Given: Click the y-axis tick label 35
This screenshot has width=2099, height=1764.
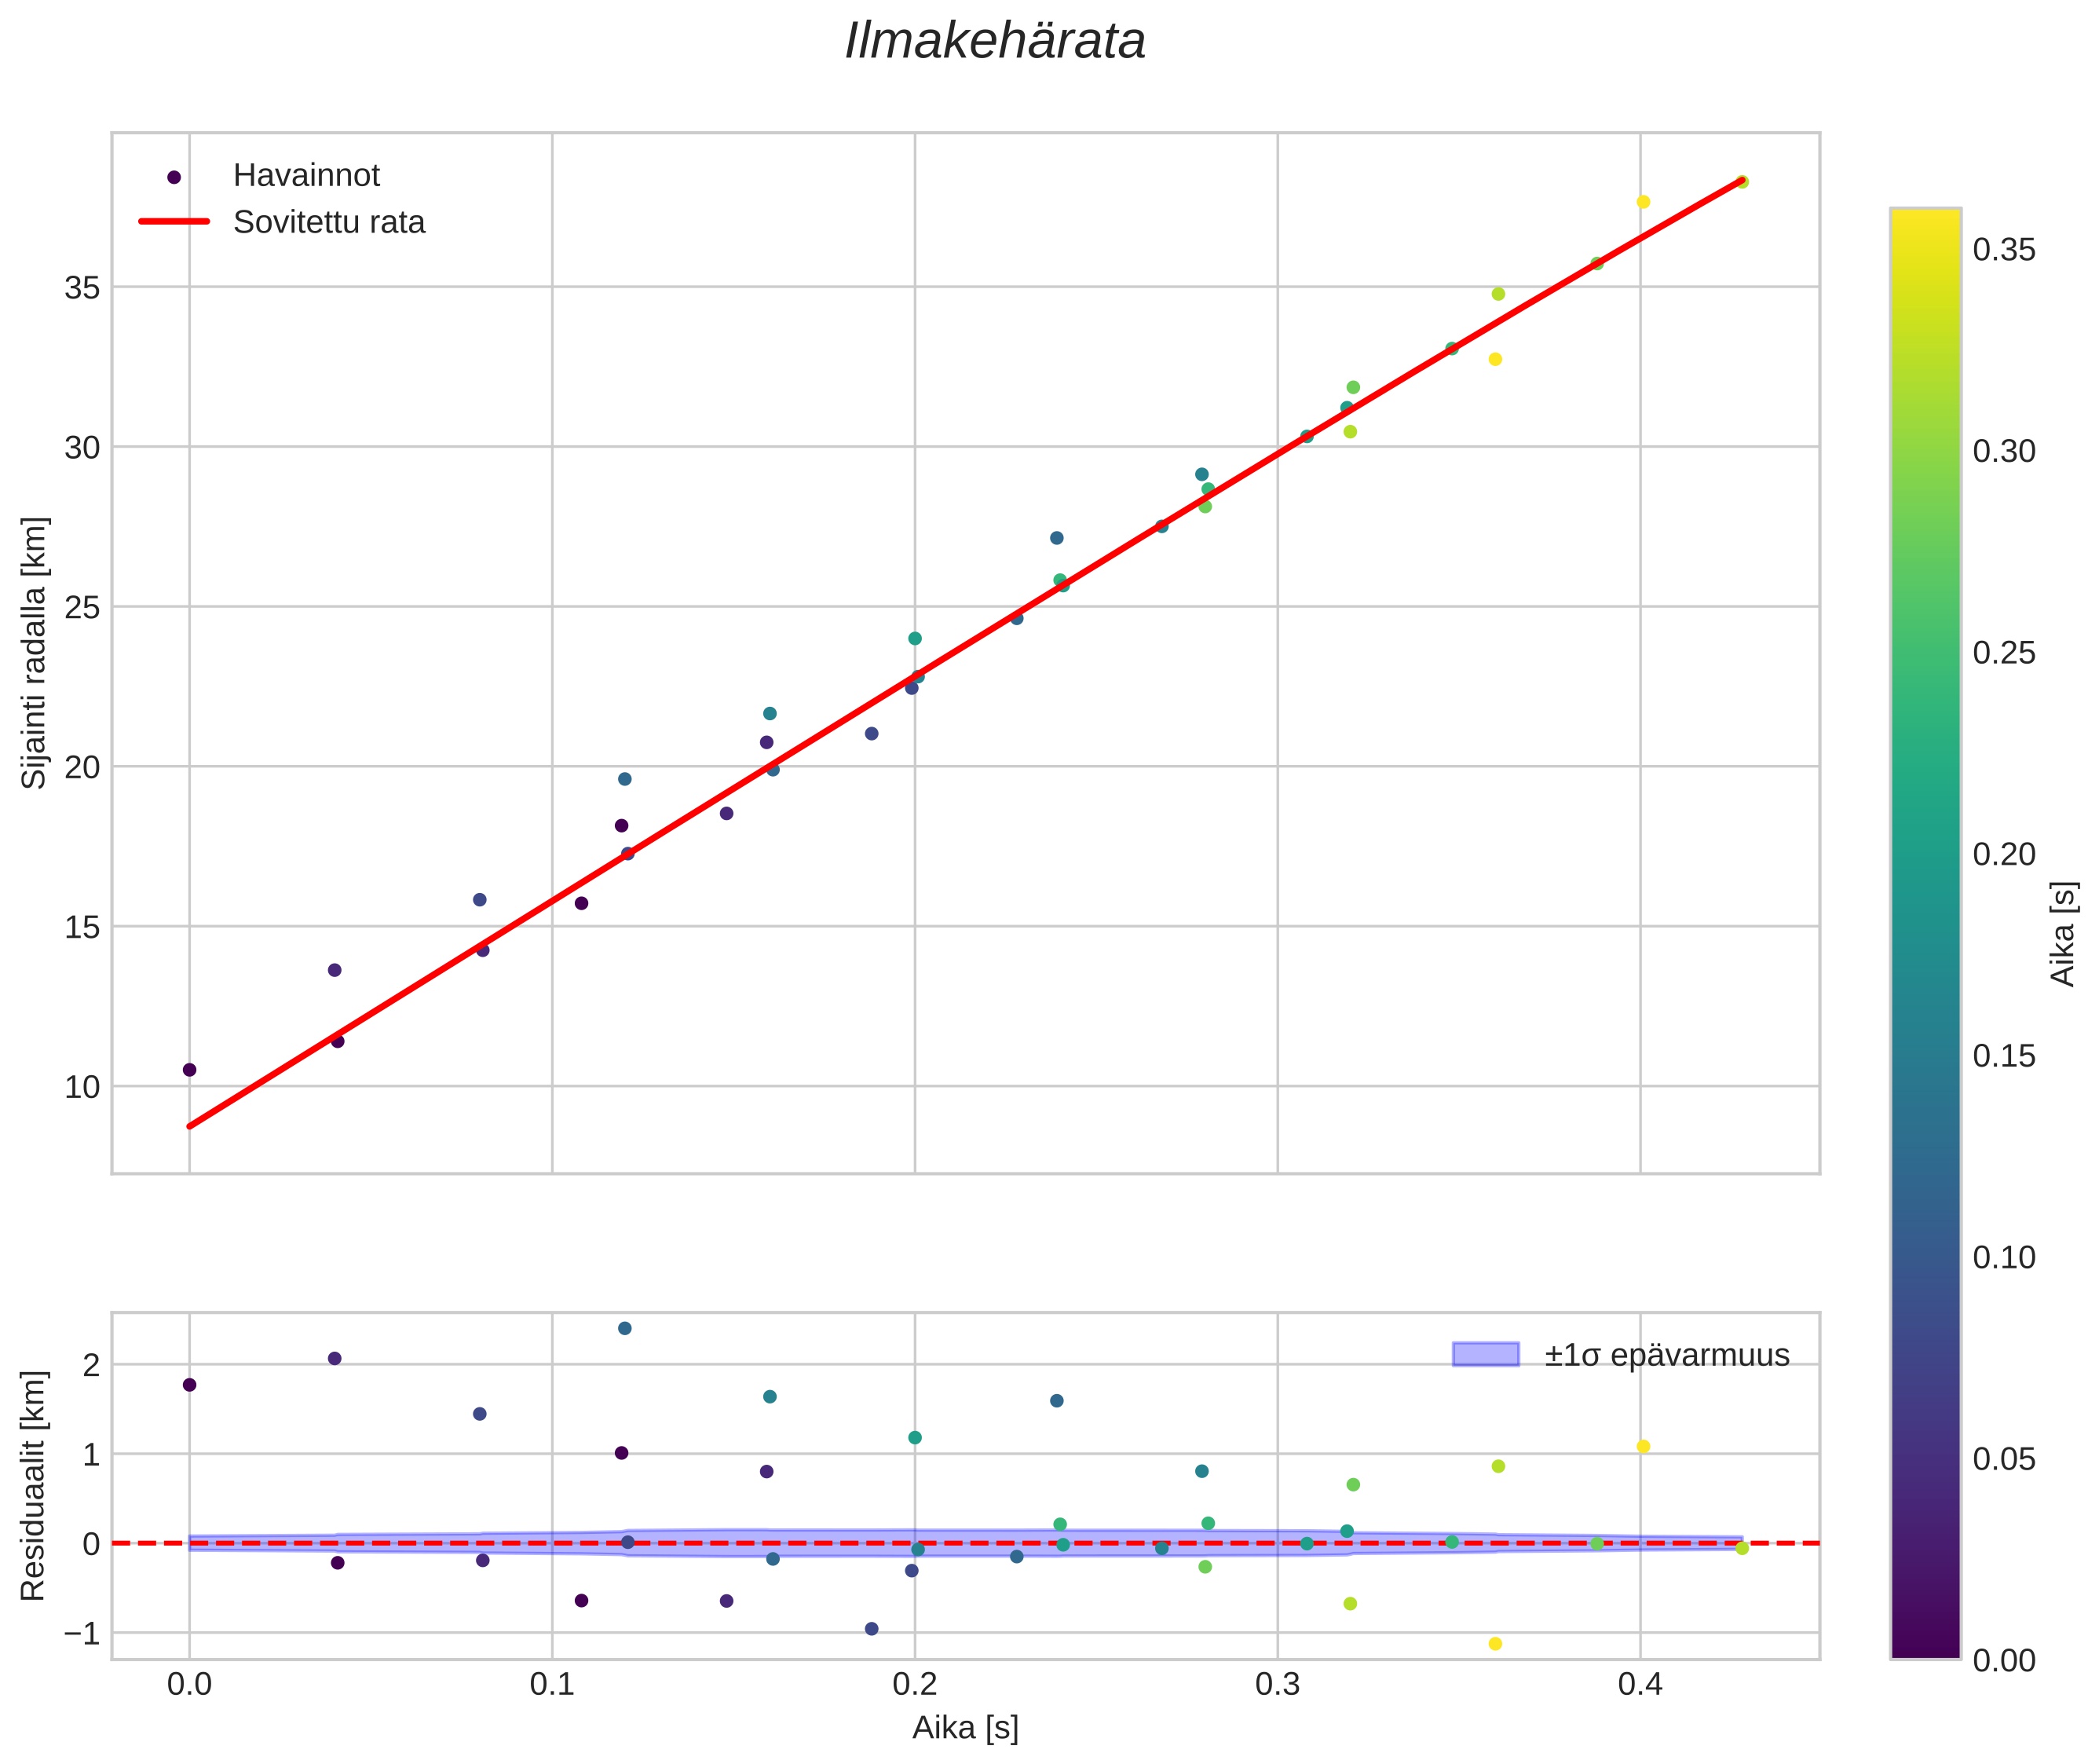Looking at the screenshot, I should click(83, 288).
